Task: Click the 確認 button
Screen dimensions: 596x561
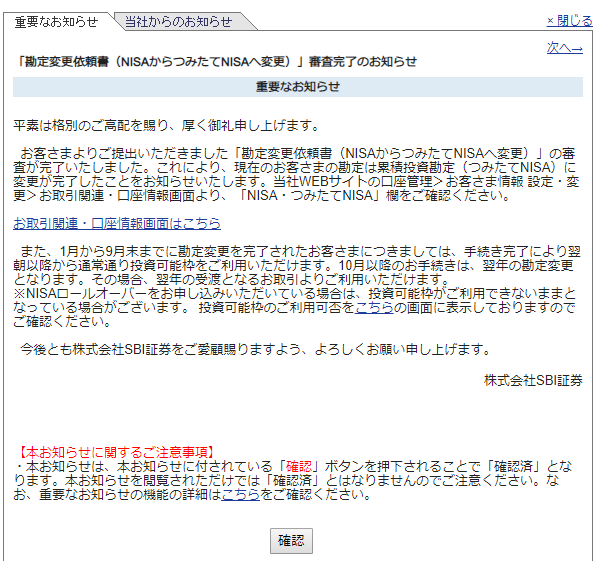Action: (x=291, y=540)
